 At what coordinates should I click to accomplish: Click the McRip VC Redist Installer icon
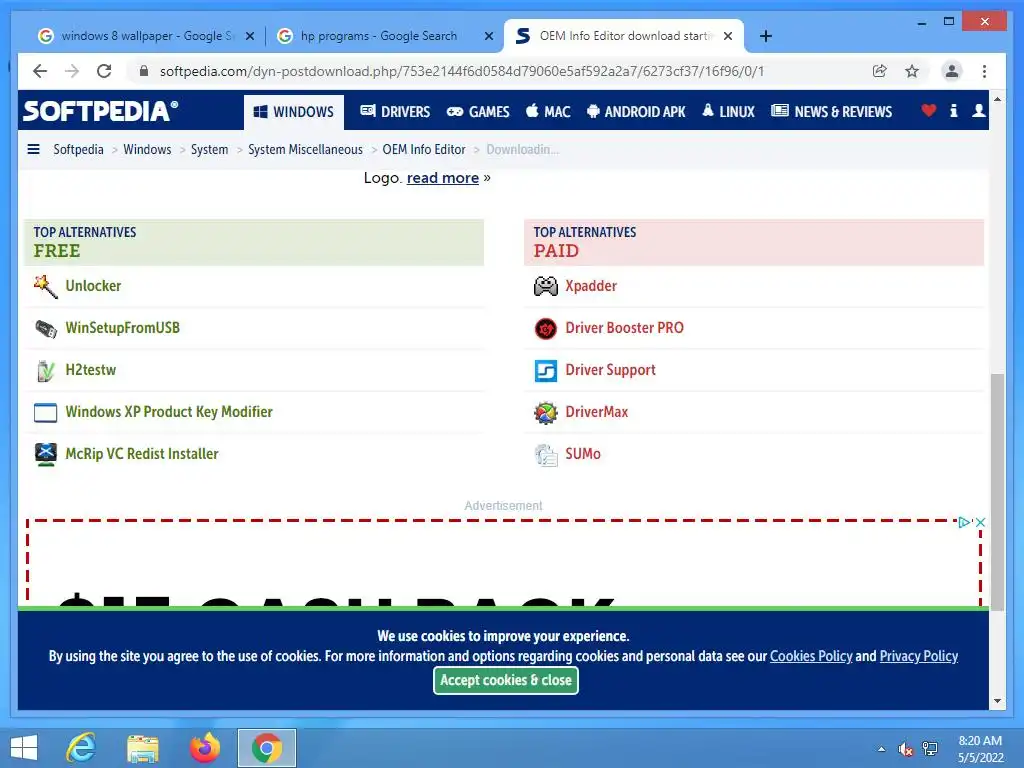(x=46, y=454)
